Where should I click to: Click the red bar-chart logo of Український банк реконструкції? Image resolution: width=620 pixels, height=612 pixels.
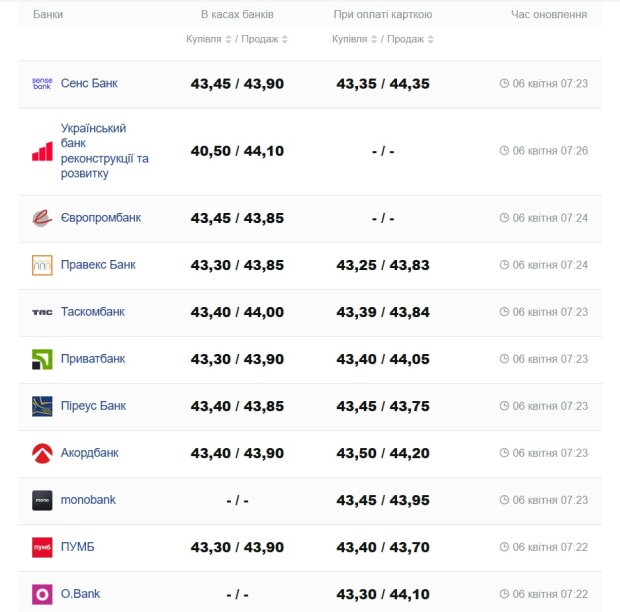click(x=42, y=151)
